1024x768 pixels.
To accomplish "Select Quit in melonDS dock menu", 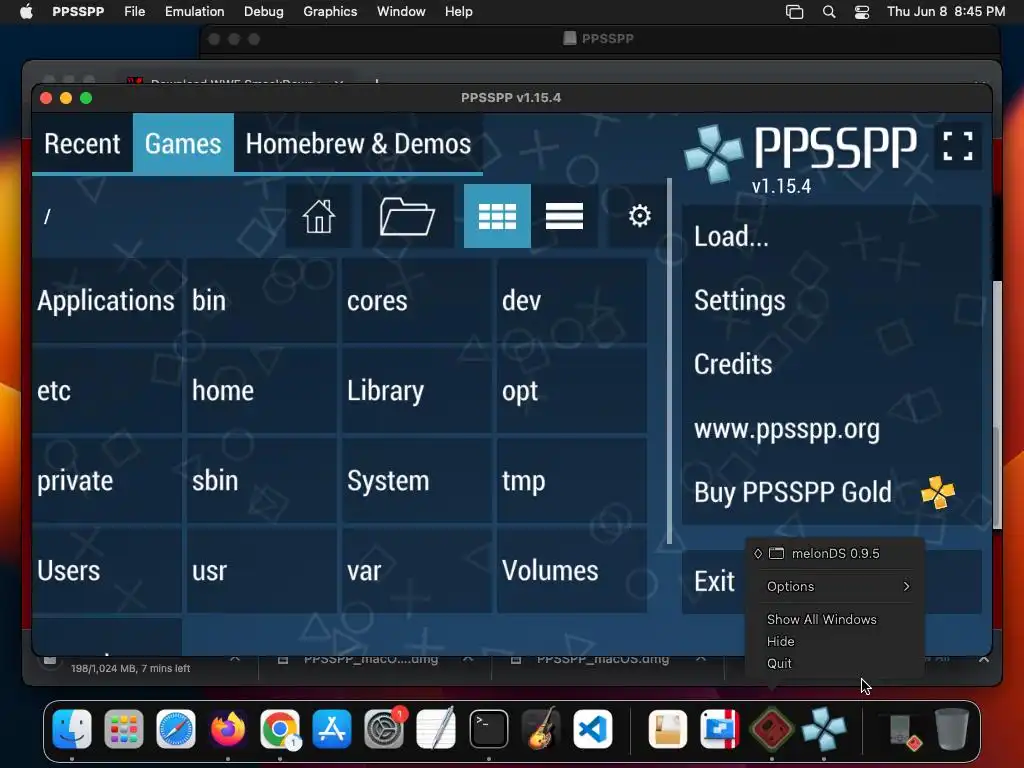I will click(x=835, y=663).
